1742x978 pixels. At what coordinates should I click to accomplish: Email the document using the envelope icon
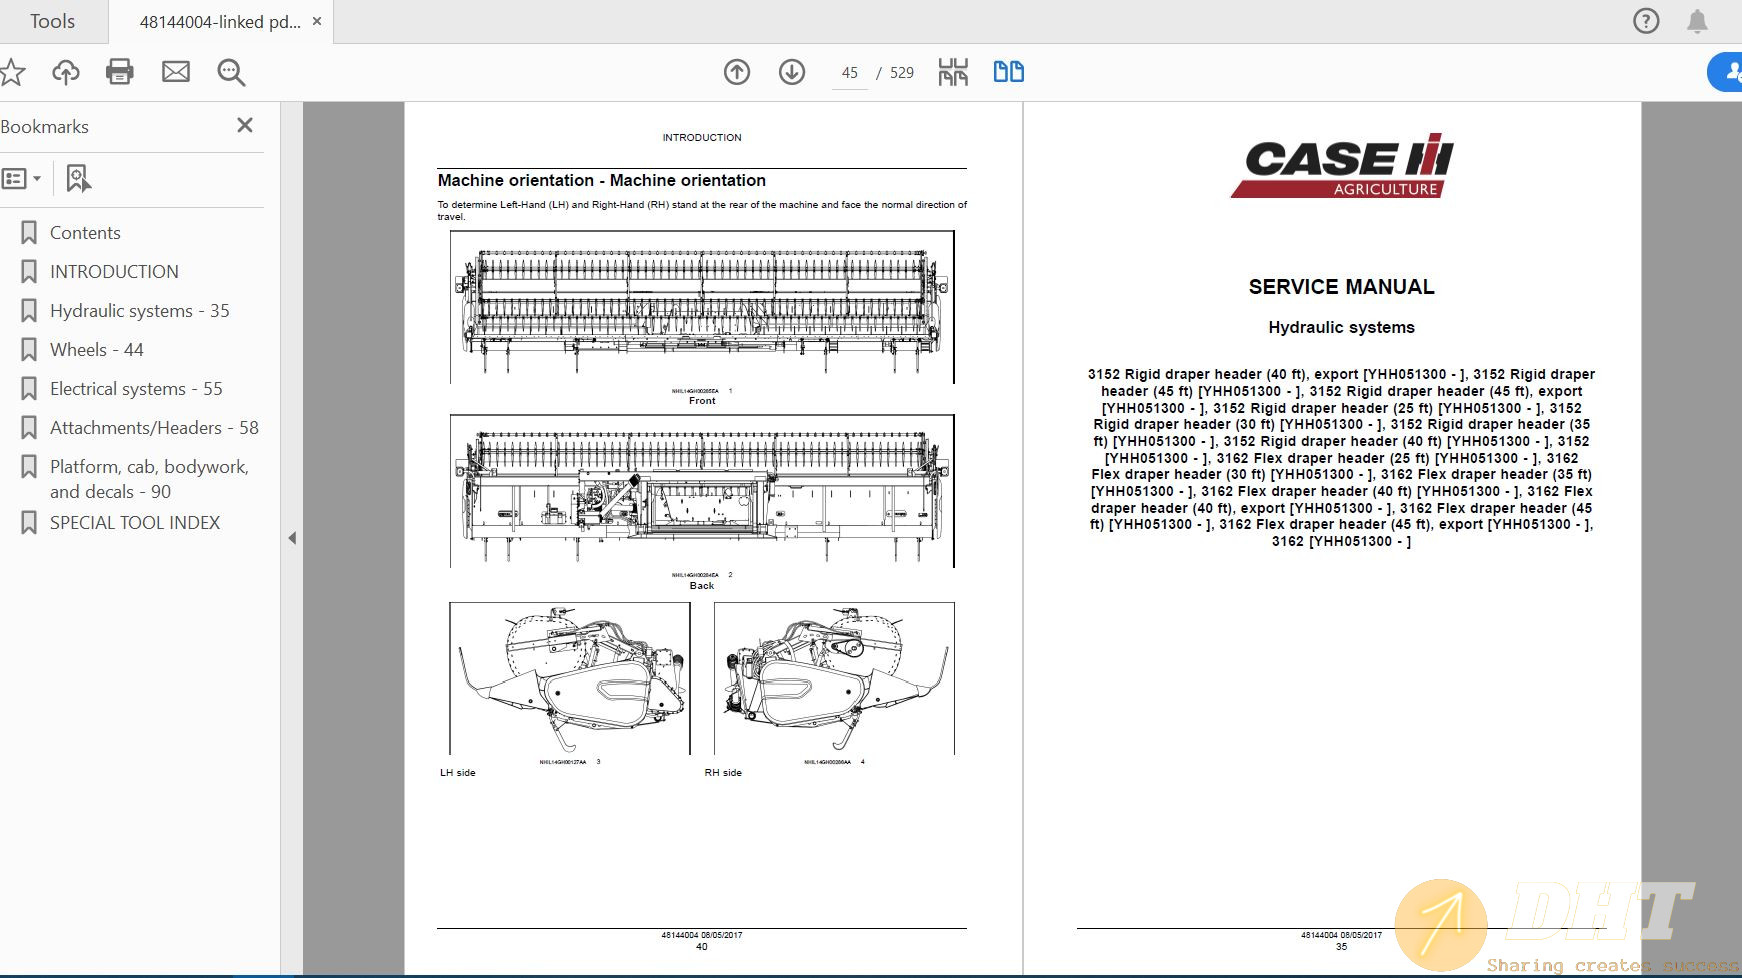point(176,71)
